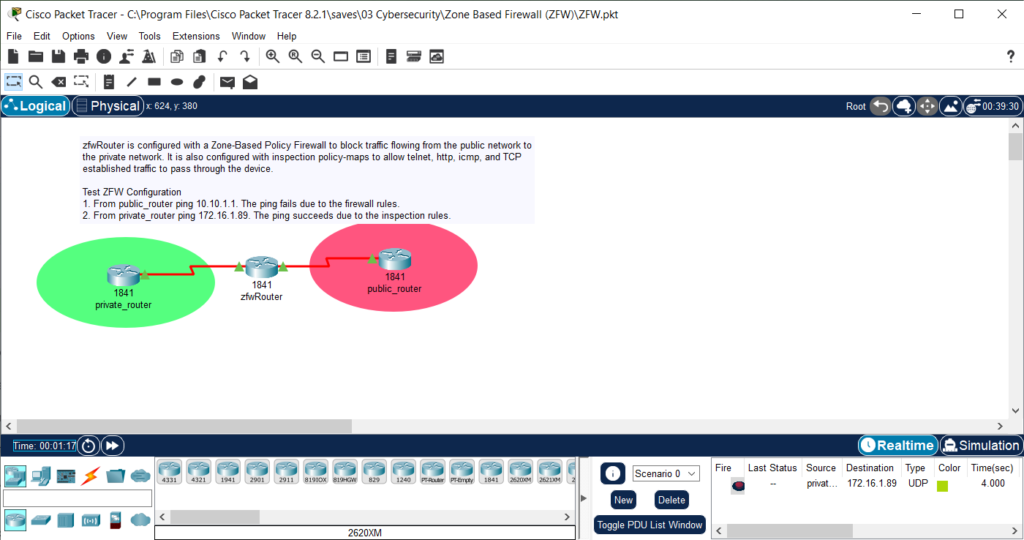Click the help question mark icon

point(1010,57)
